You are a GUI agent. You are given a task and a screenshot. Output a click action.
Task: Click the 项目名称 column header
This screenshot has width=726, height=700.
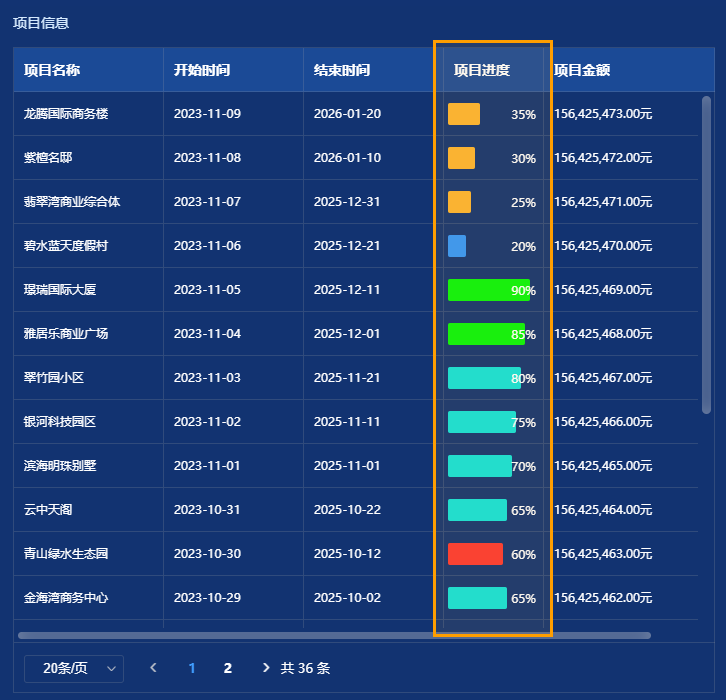(52, 70)
